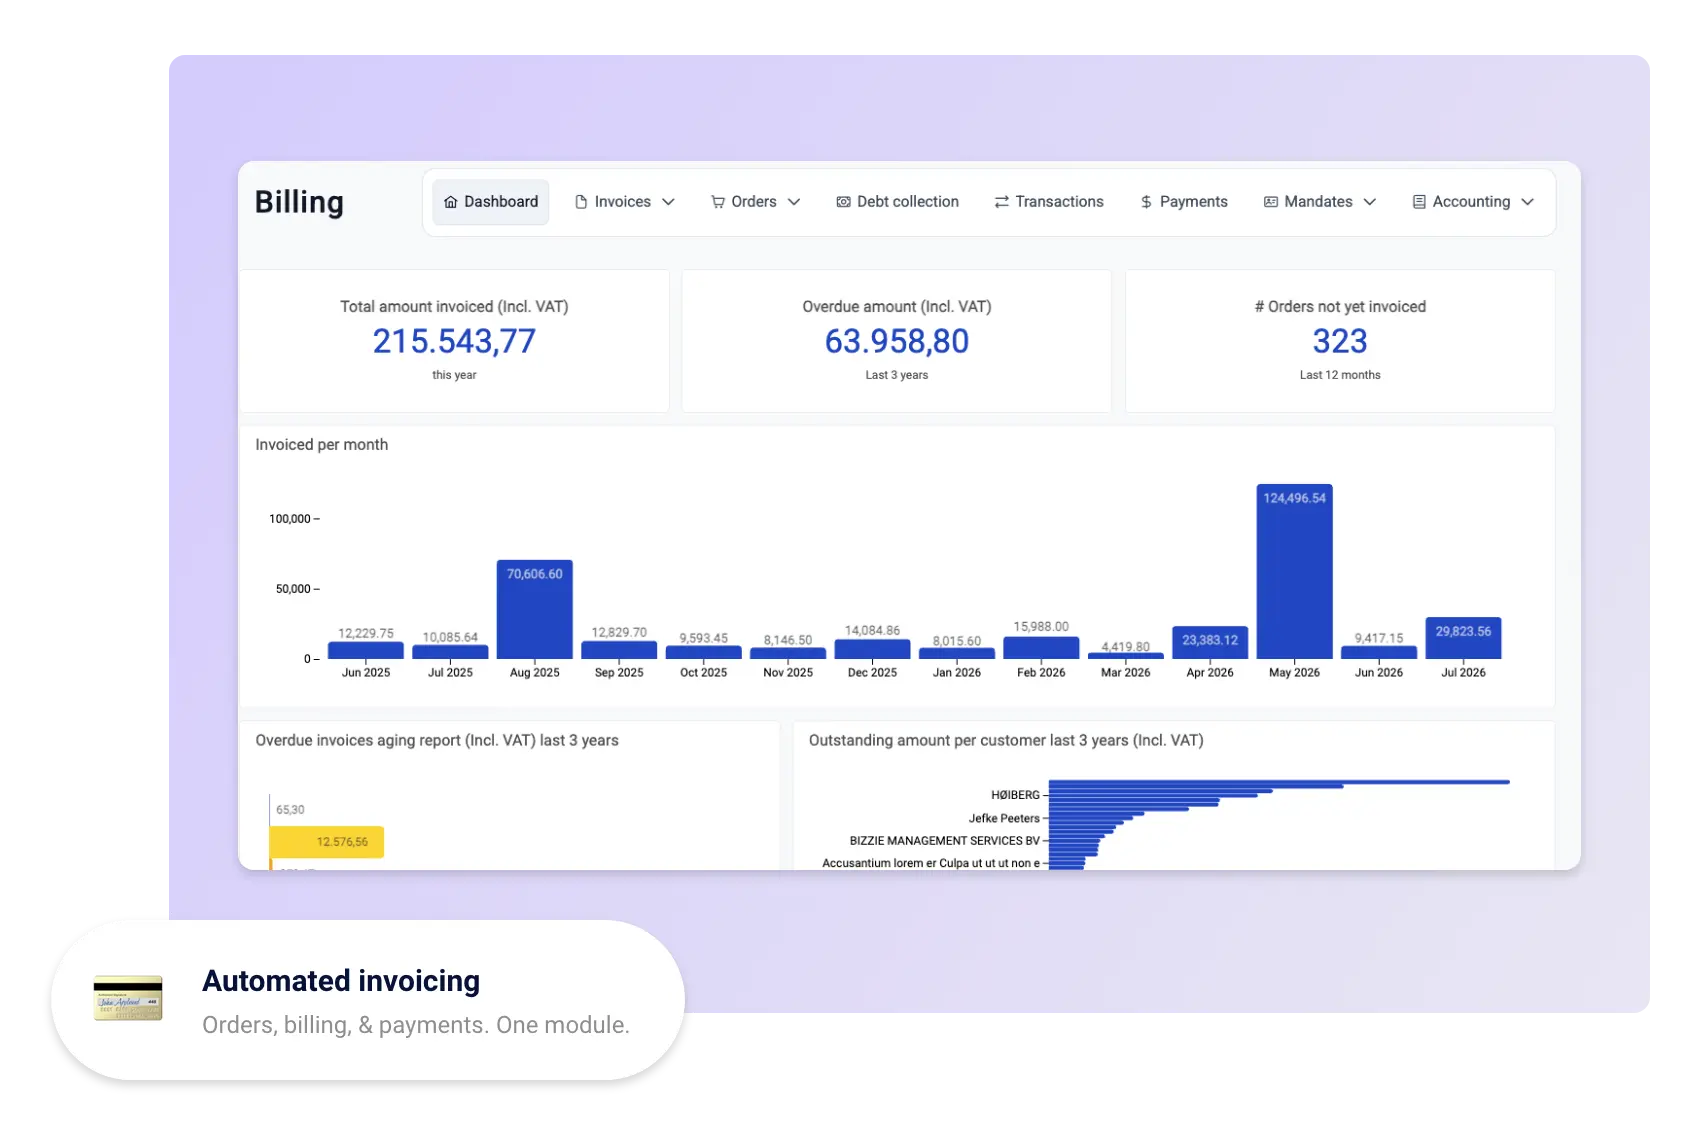Expand the Mandates dropdown chevron

1370,202
